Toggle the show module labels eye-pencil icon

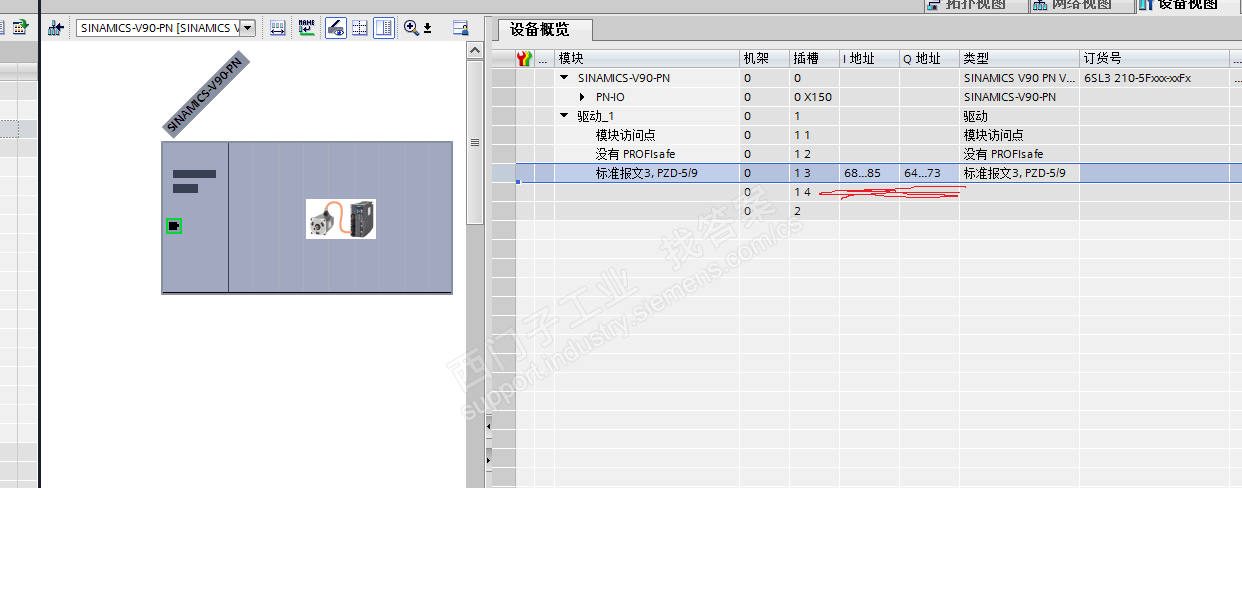[336, 28]
